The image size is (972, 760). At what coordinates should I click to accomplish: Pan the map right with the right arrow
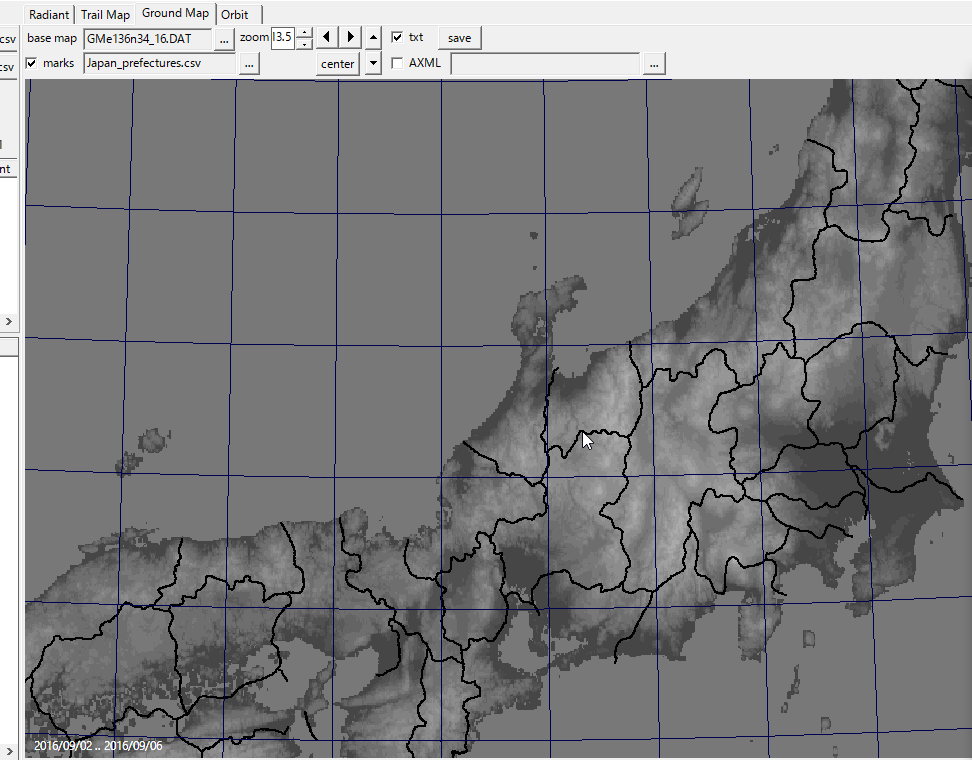click(x=350, y=38)
